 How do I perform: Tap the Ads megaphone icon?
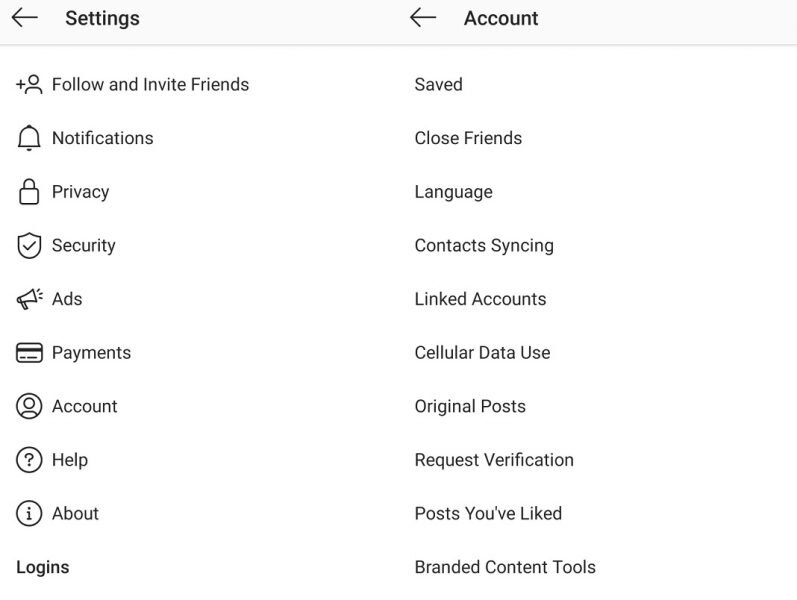tap(29, 299)
